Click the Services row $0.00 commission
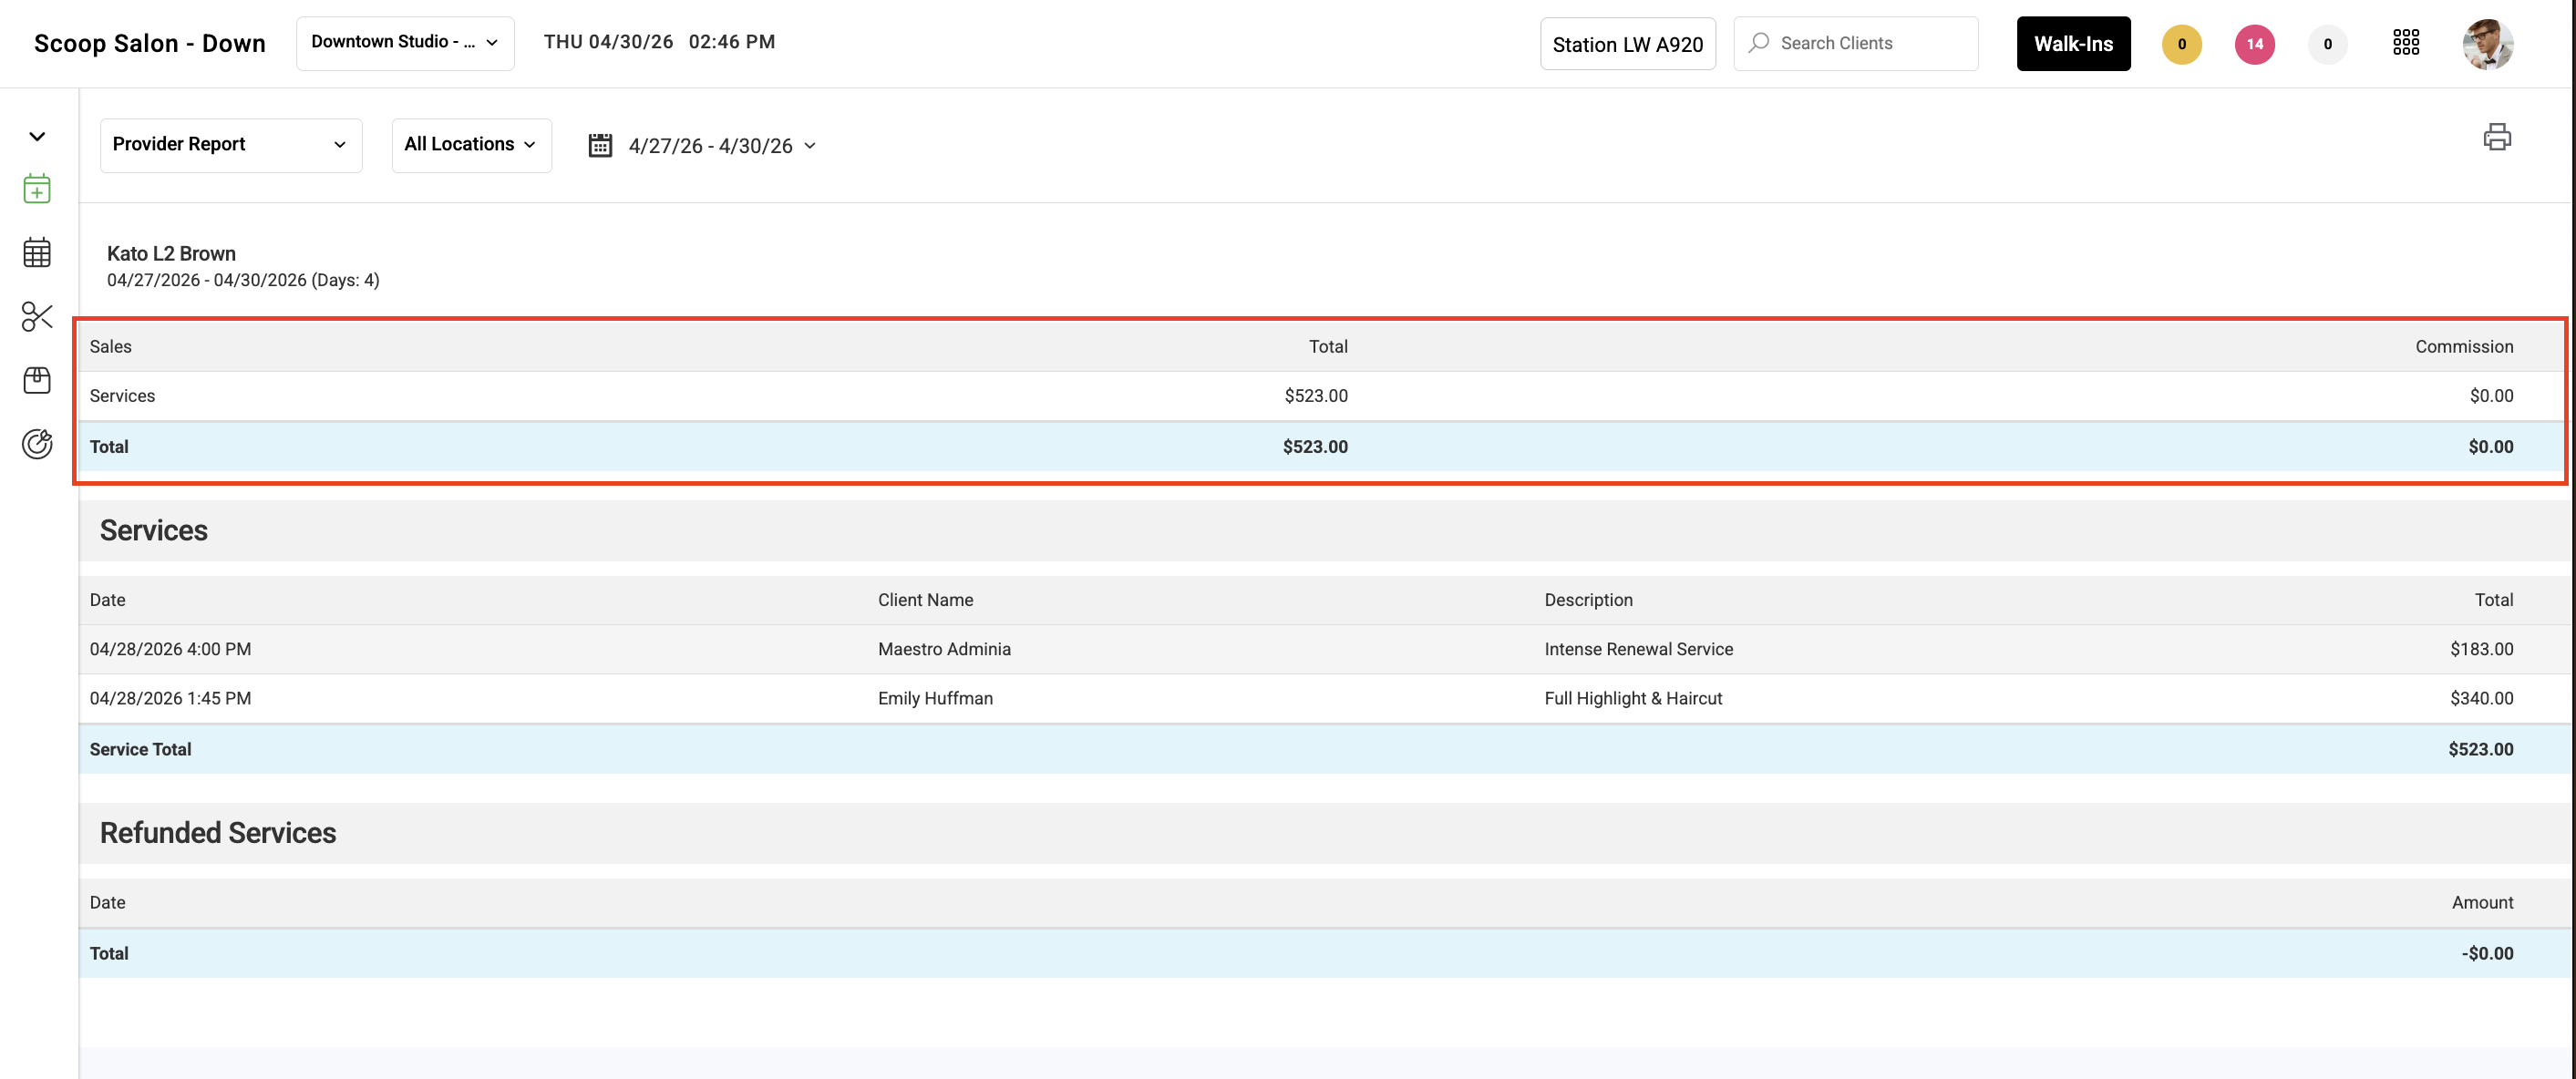Viewport: 2576px width, 1079px height. tap(2491, 396)
